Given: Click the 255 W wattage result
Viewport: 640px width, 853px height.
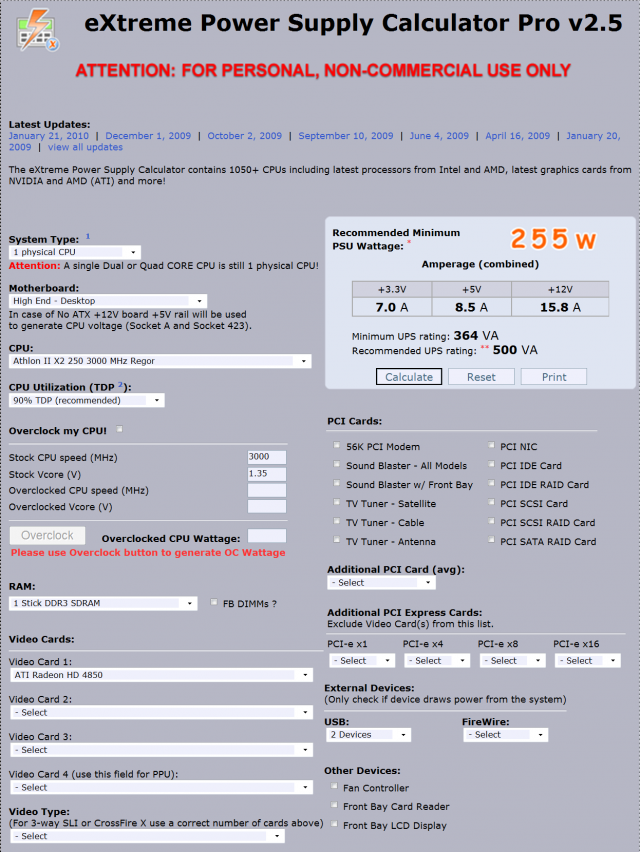Looking at the screenshot, I should [553, 240].
